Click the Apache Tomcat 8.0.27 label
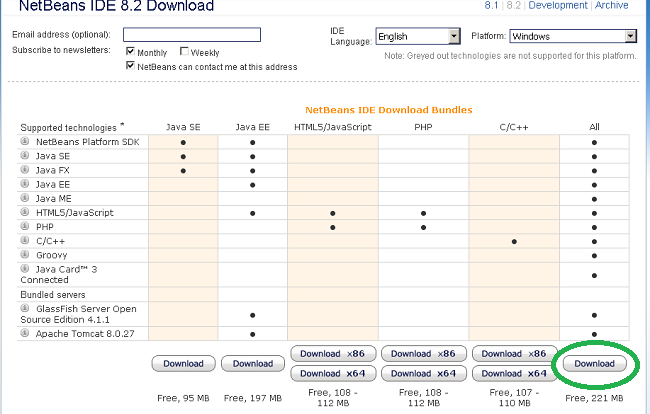Screen dimensions: 650x414 pos(85,334)
